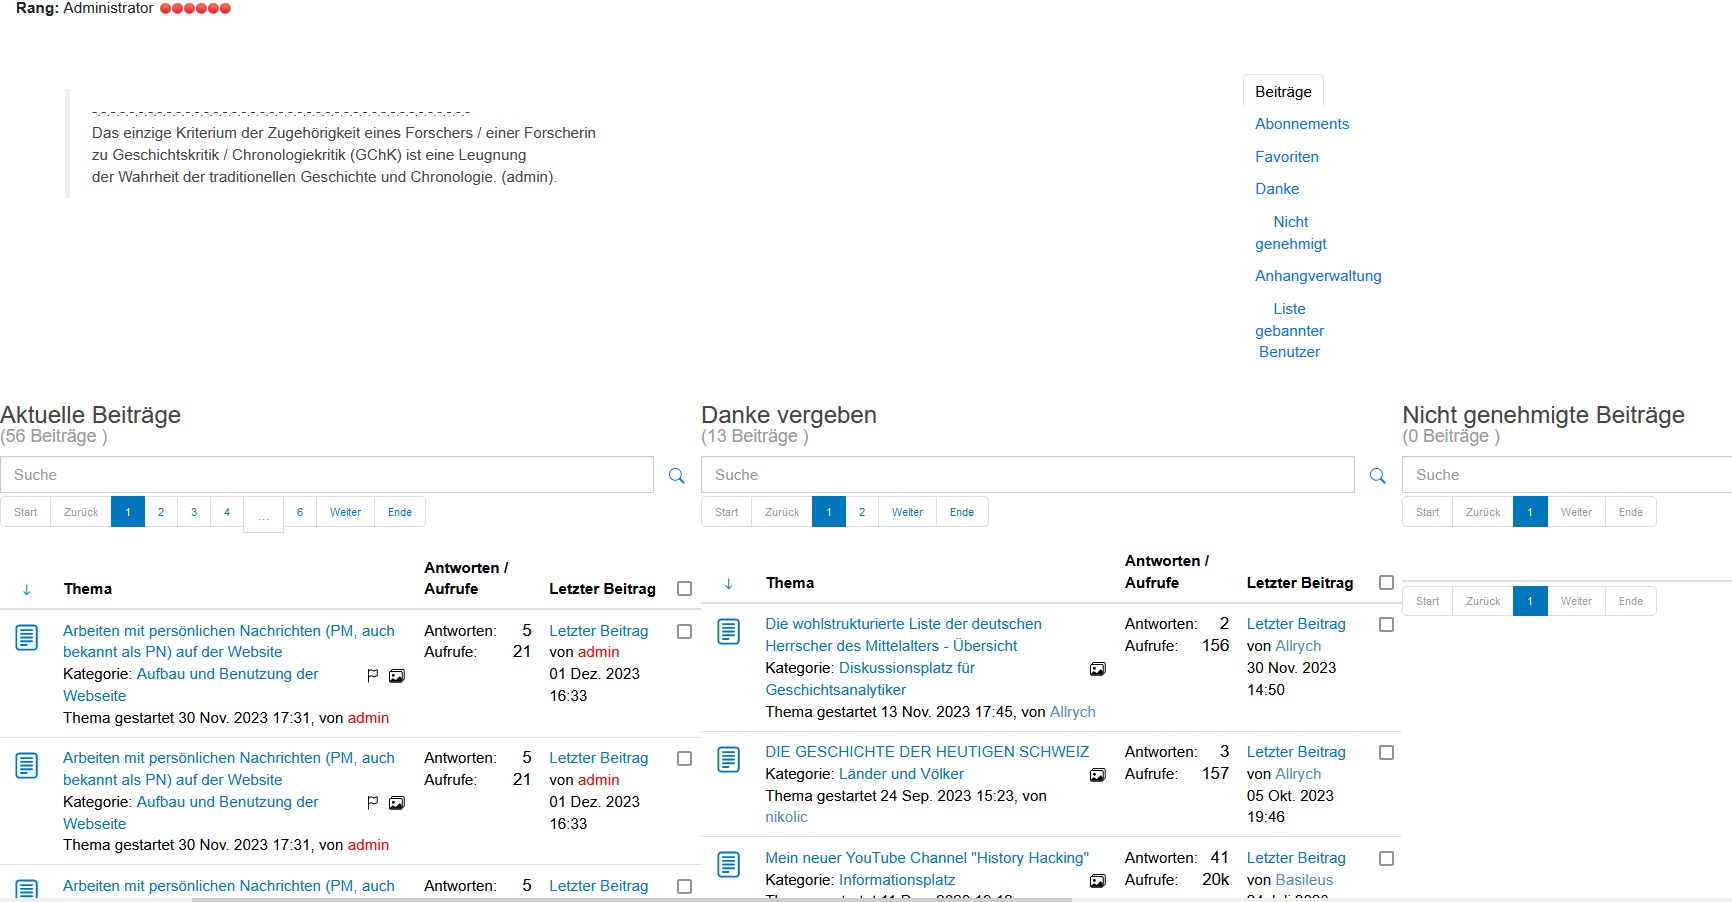The height and width of the screenshot is (902, 1732).
Task: Open the Länder und Völker category link
Action: click(901, 774)
